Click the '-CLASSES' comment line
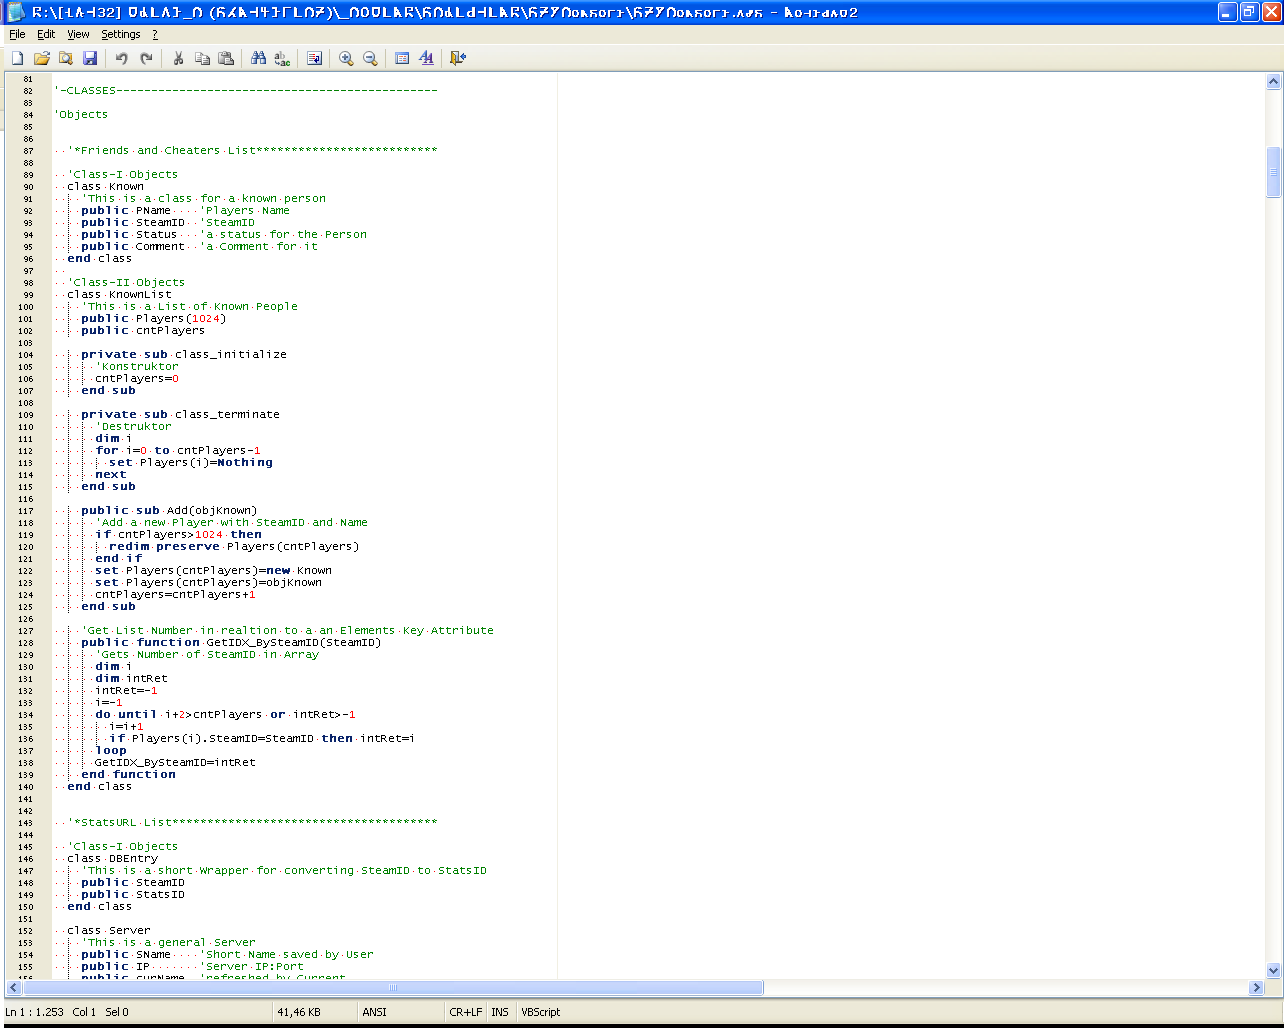The width and height of the screenshot is (1284, 1028). (246, 90)
